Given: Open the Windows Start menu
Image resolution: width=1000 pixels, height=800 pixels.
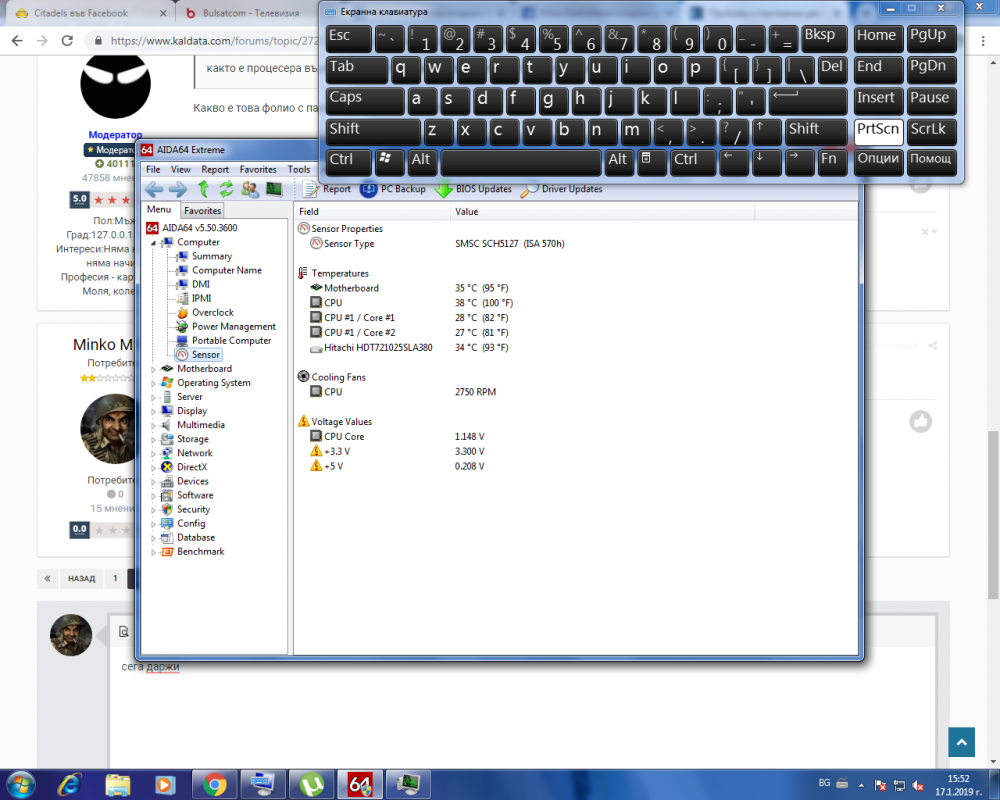Looking at the screenshot, I should pos(19,784).
